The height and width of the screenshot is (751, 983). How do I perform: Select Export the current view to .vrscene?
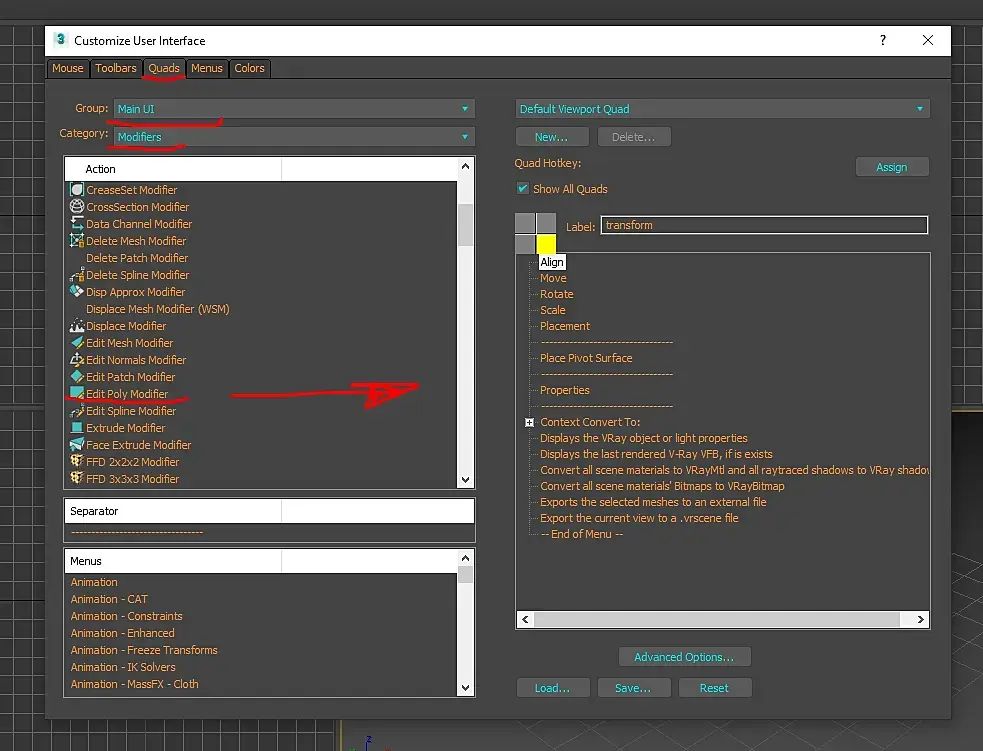pos(639,518)
